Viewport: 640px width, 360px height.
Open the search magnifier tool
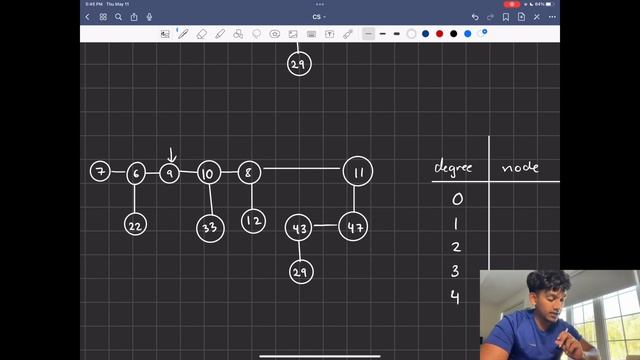(118, 17)
